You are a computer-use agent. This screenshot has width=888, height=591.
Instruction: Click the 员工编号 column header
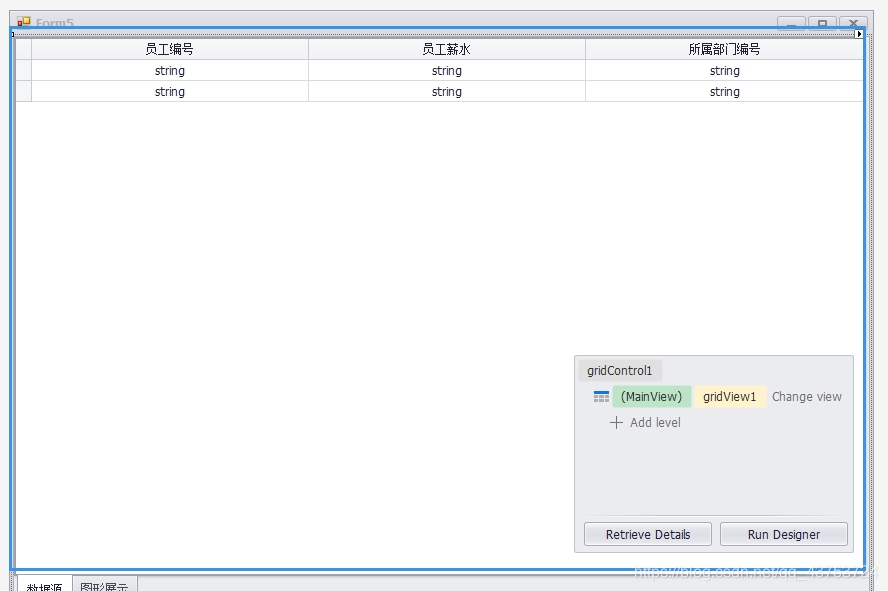(x=170, y=49)
